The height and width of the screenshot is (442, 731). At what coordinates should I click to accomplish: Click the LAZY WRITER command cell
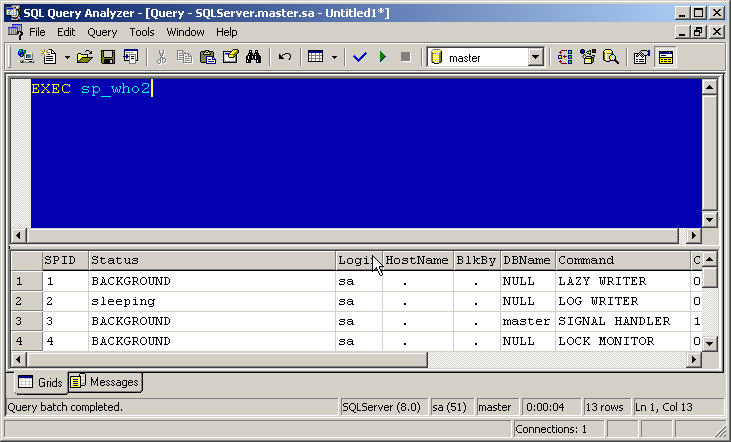click(x=623, y=281)
